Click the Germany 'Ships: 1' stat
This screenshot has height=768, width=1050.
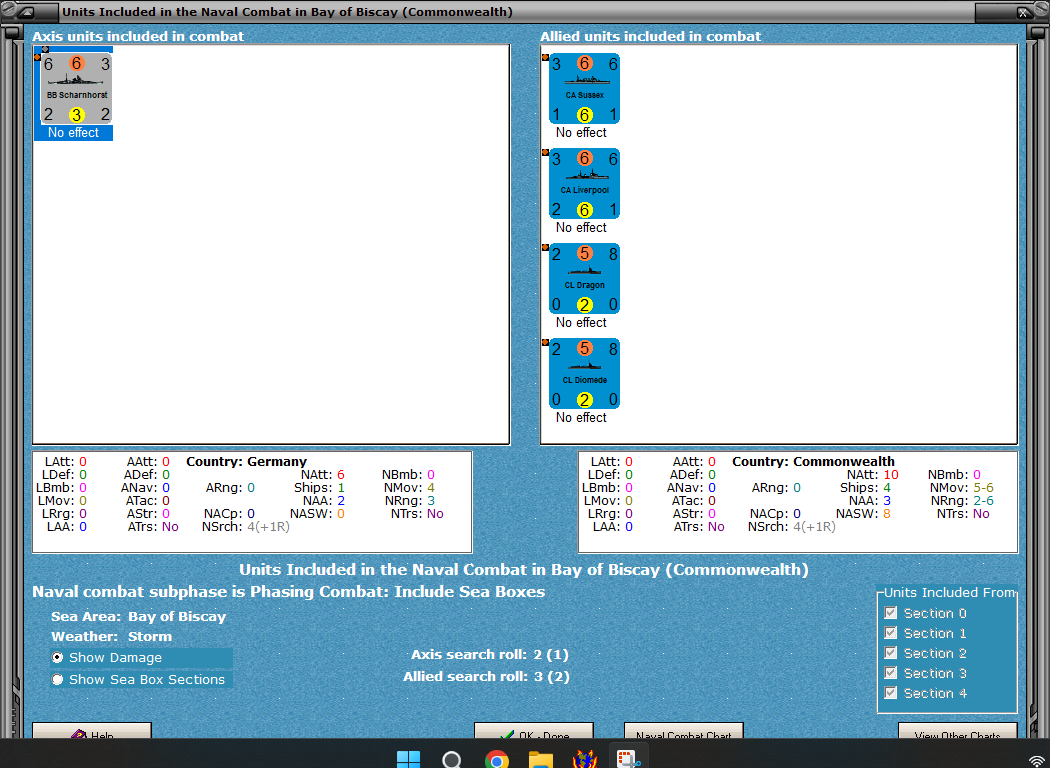point(319,487)
